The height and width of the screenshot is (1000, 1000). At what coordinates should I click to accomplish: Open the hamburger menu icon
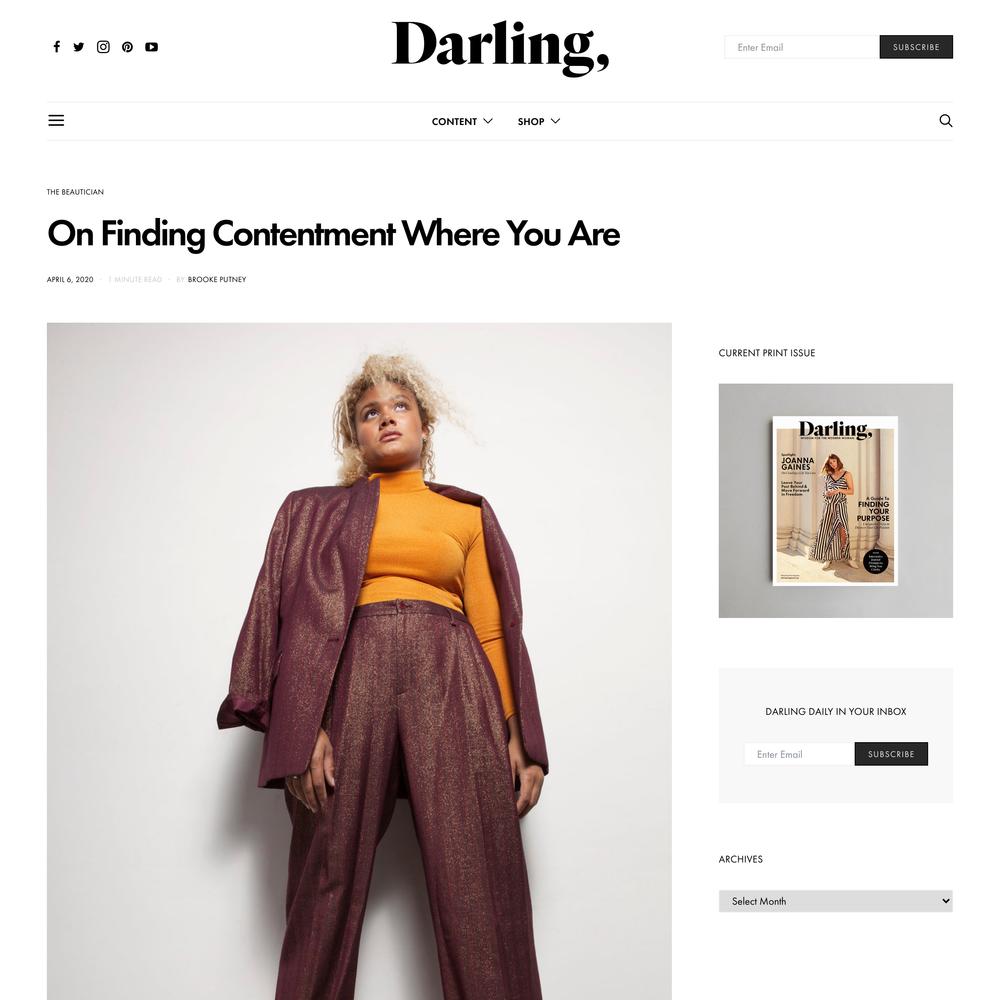[56, 121]
